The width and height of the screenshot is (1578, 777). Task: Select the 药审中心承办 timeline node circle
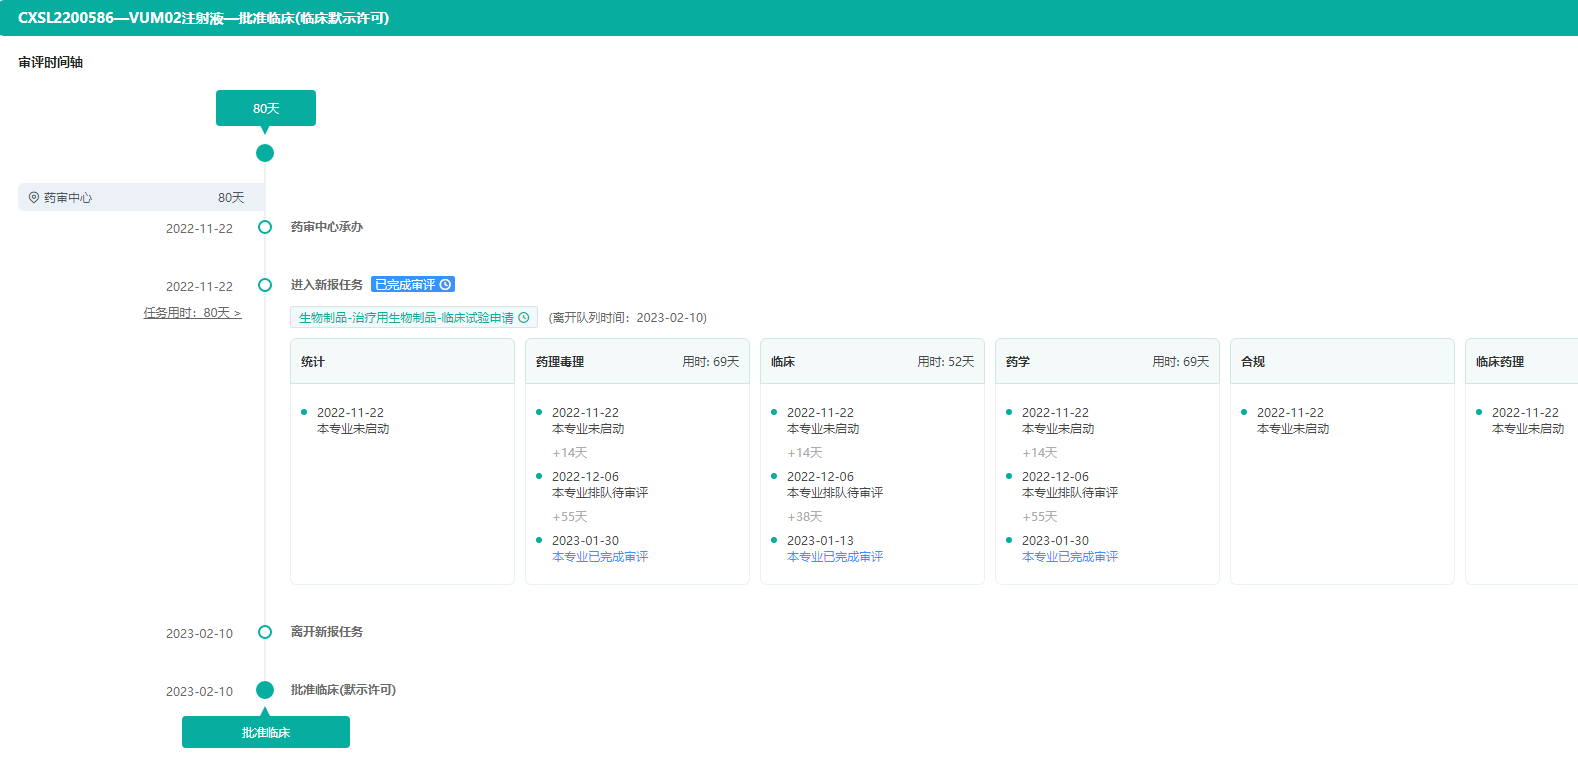(x=265, y=227)
